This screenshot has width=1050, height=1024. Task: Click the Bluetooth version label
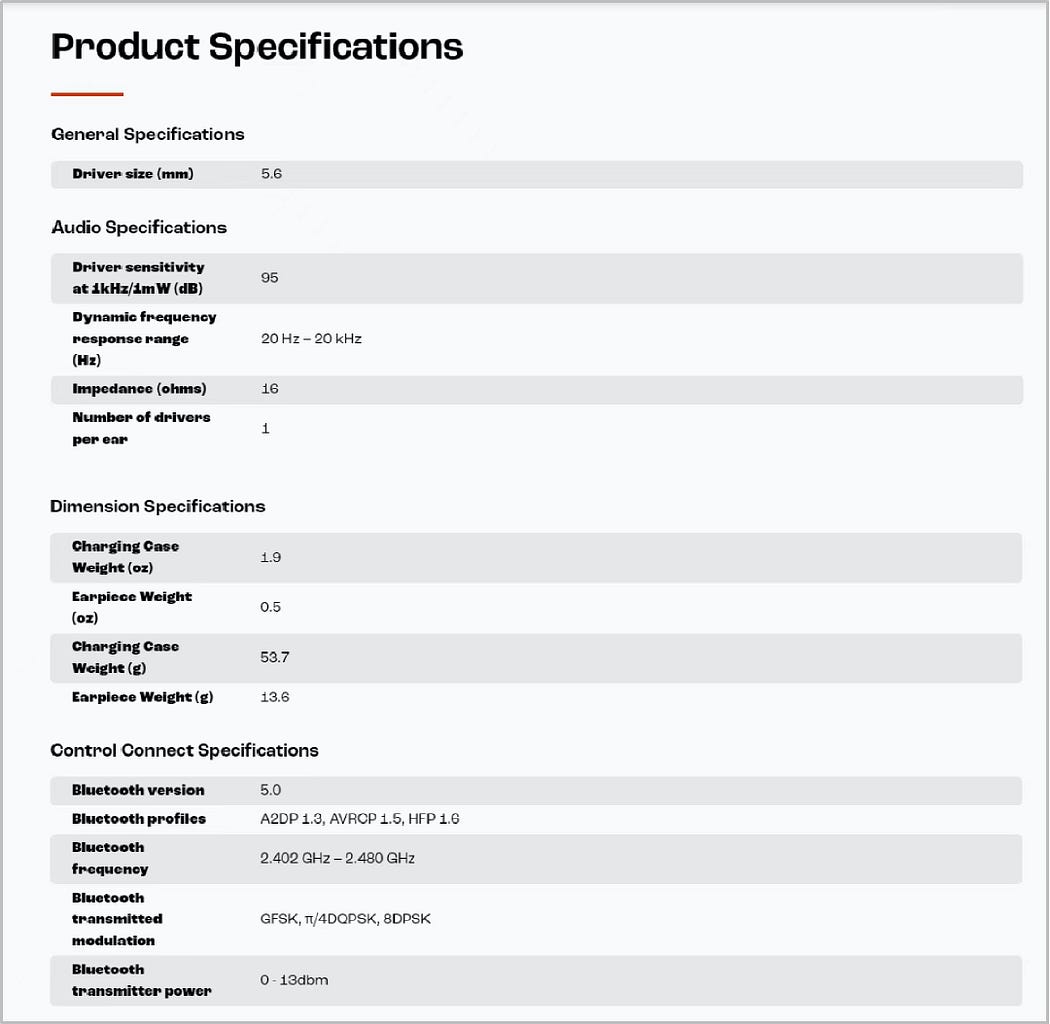(x=138, y=790)
